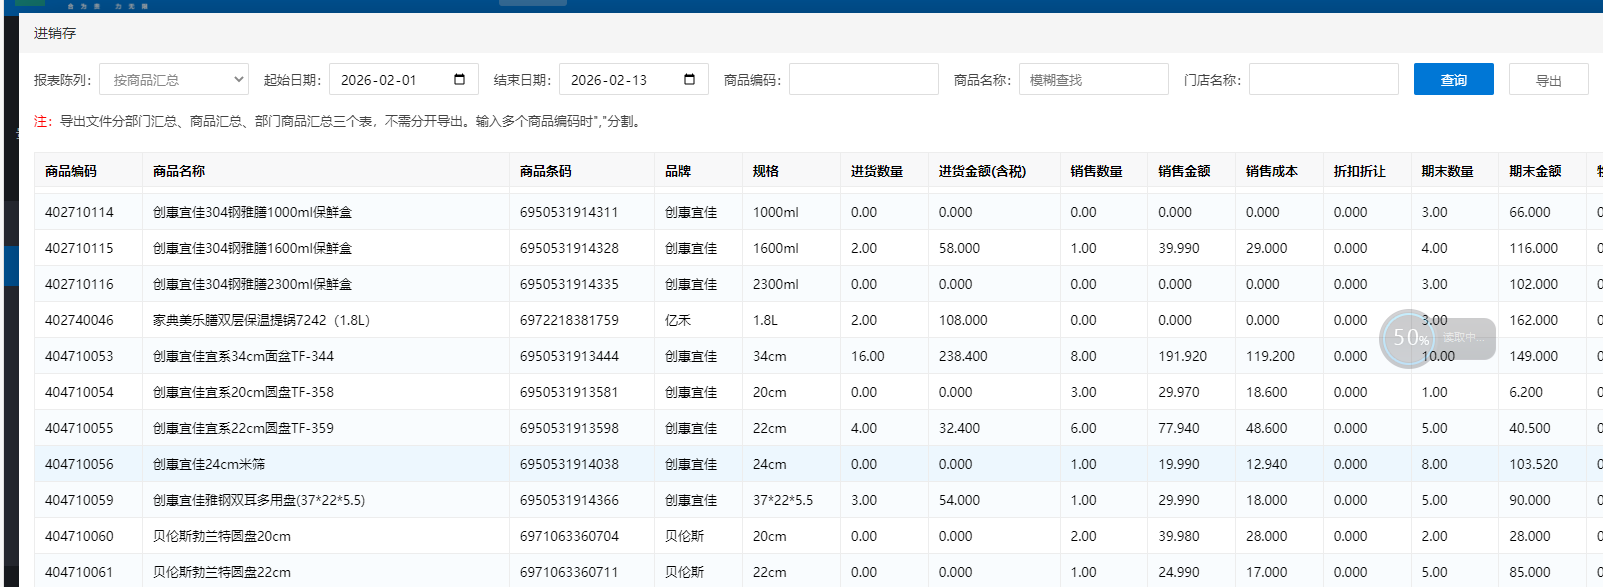Click the 商品名称 column header
The image size is (1603, 587).
(x=179, y=171)
